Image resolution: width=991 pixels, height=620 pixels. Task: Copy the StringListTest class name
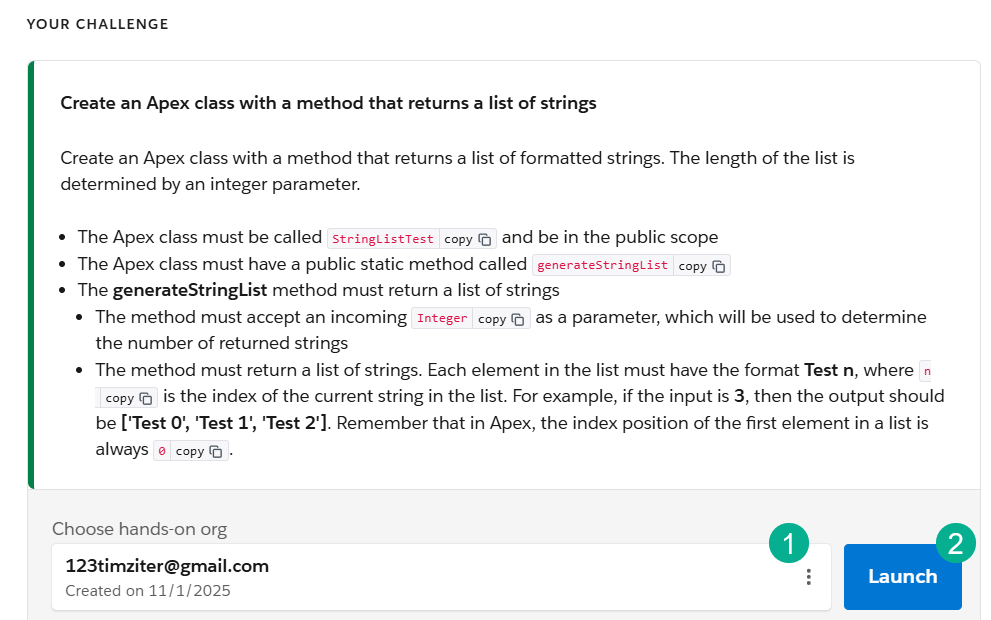coord(468,239)
